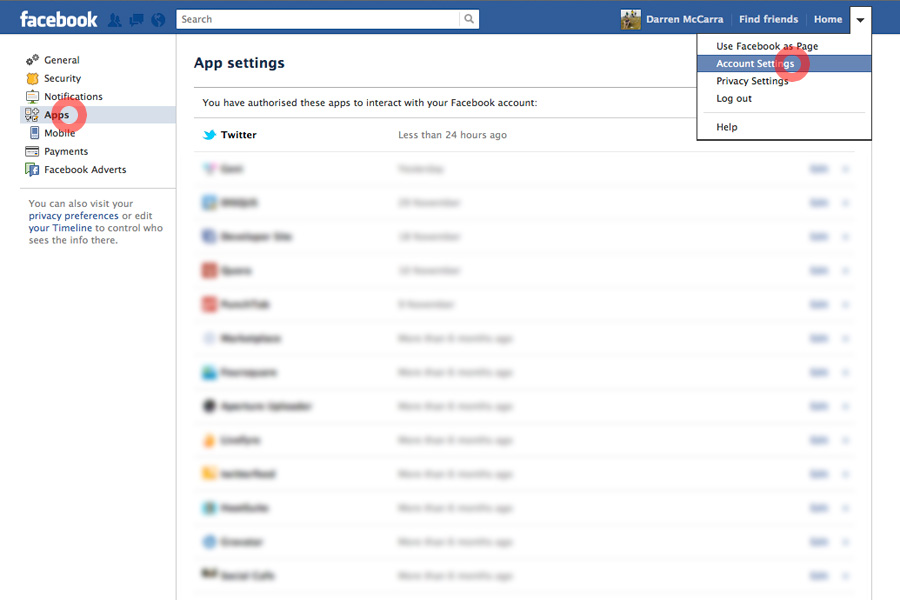The width and height of the screenshot is (900, 600).
Task: Click the search magnifier icon
Action: [x=469, y=19]
